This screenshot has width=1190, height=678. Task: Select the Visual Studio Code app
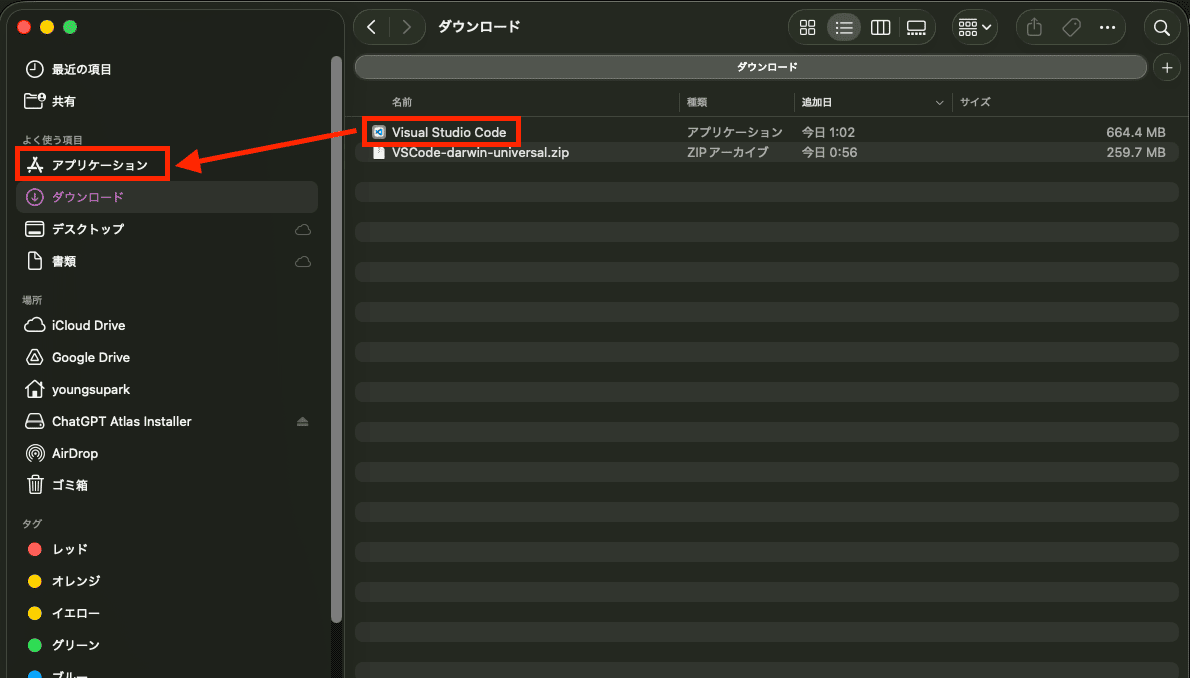[x=448, y=132]
